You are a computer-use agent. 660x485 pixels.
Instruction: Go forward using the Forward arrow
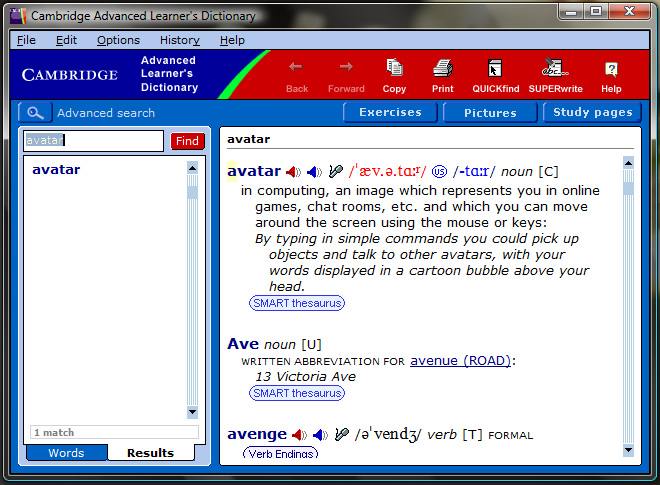(346, 76)
